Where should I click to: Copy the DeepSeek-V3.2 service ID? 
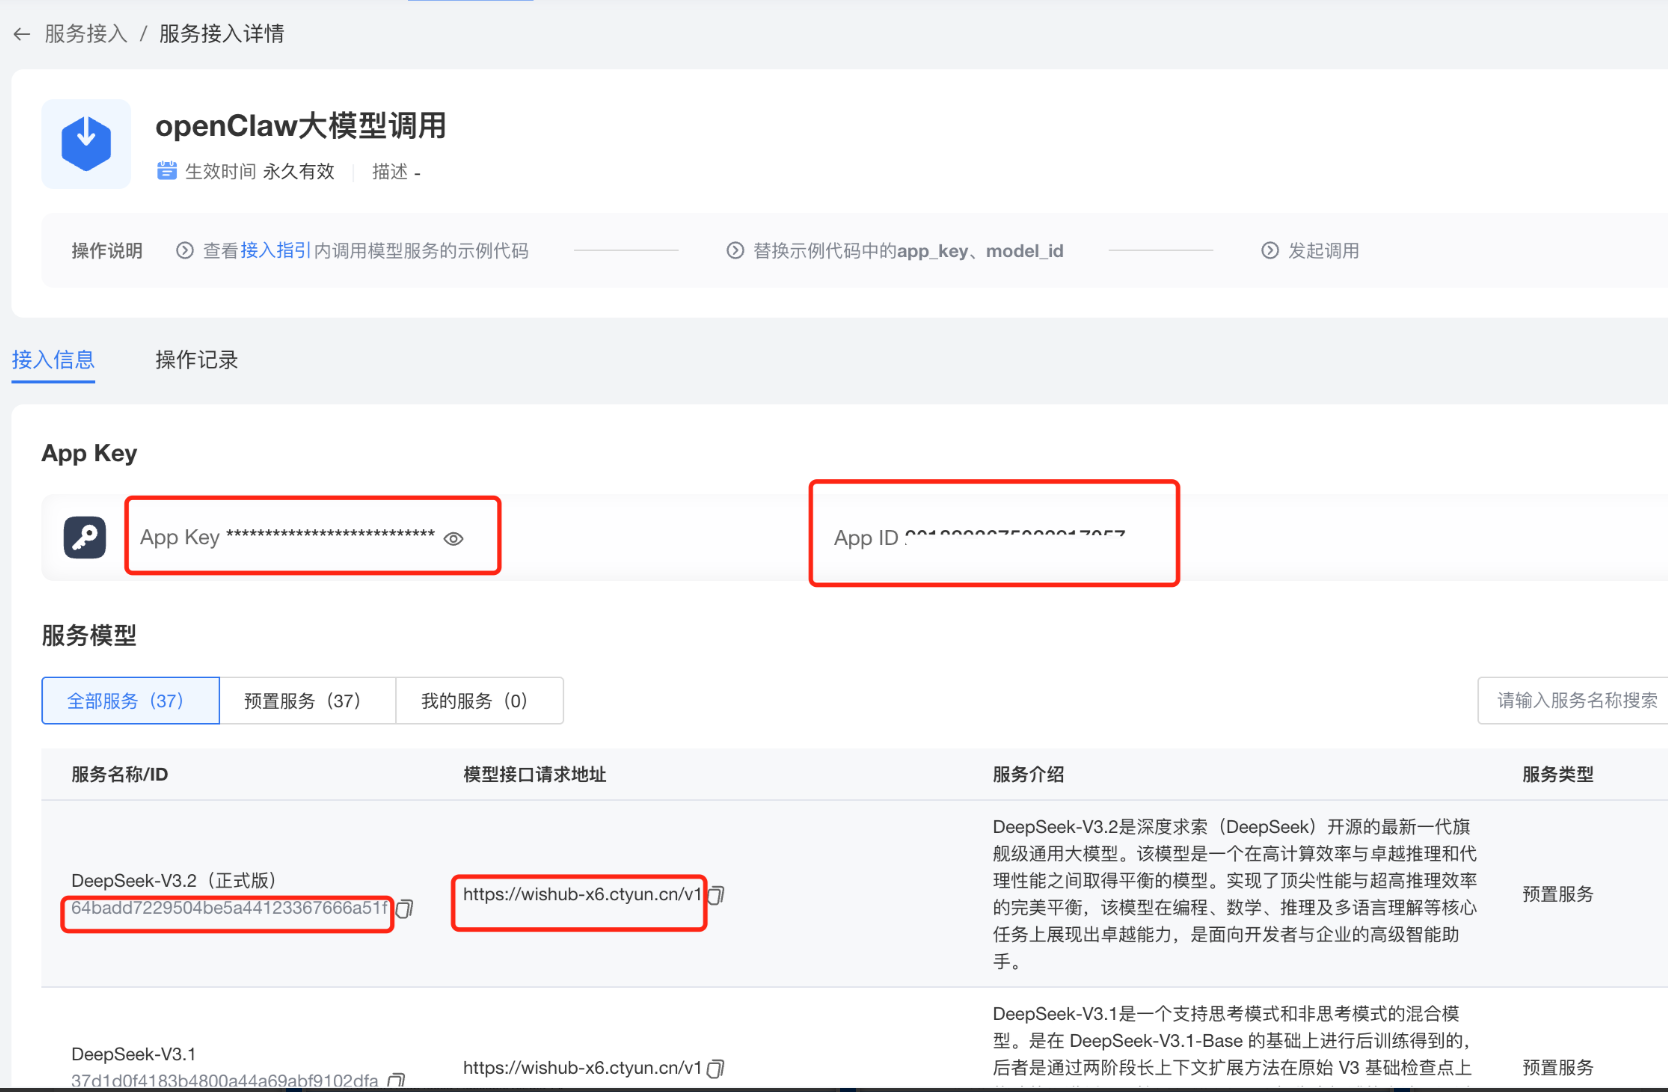(x=405, y=908)
